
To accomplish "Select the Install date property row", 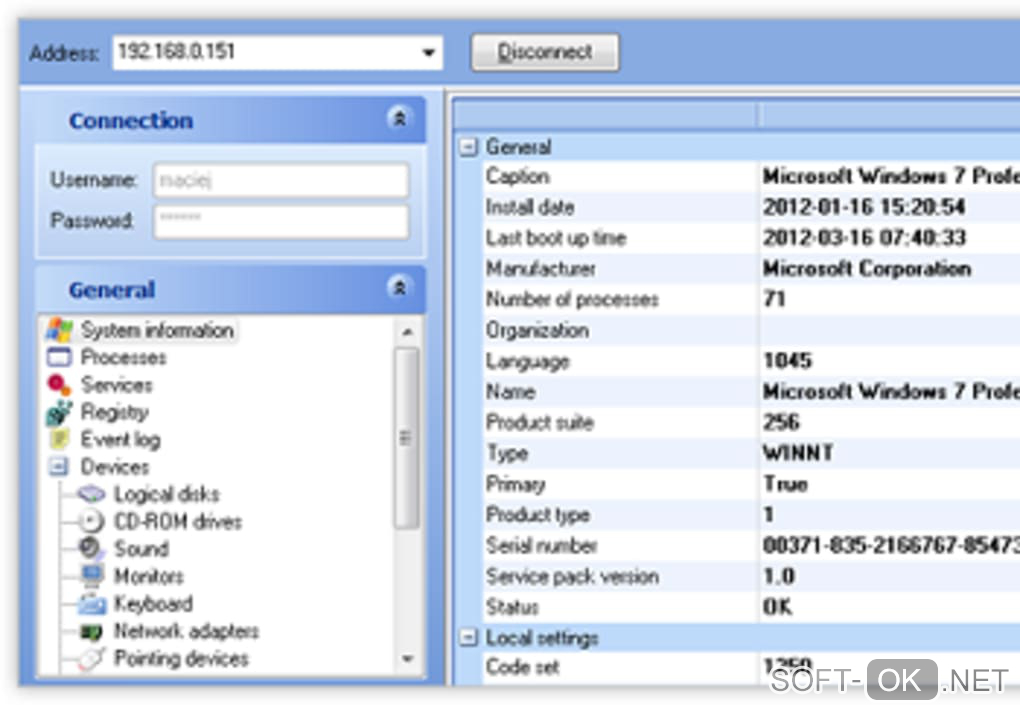I will tap(751, 207).
